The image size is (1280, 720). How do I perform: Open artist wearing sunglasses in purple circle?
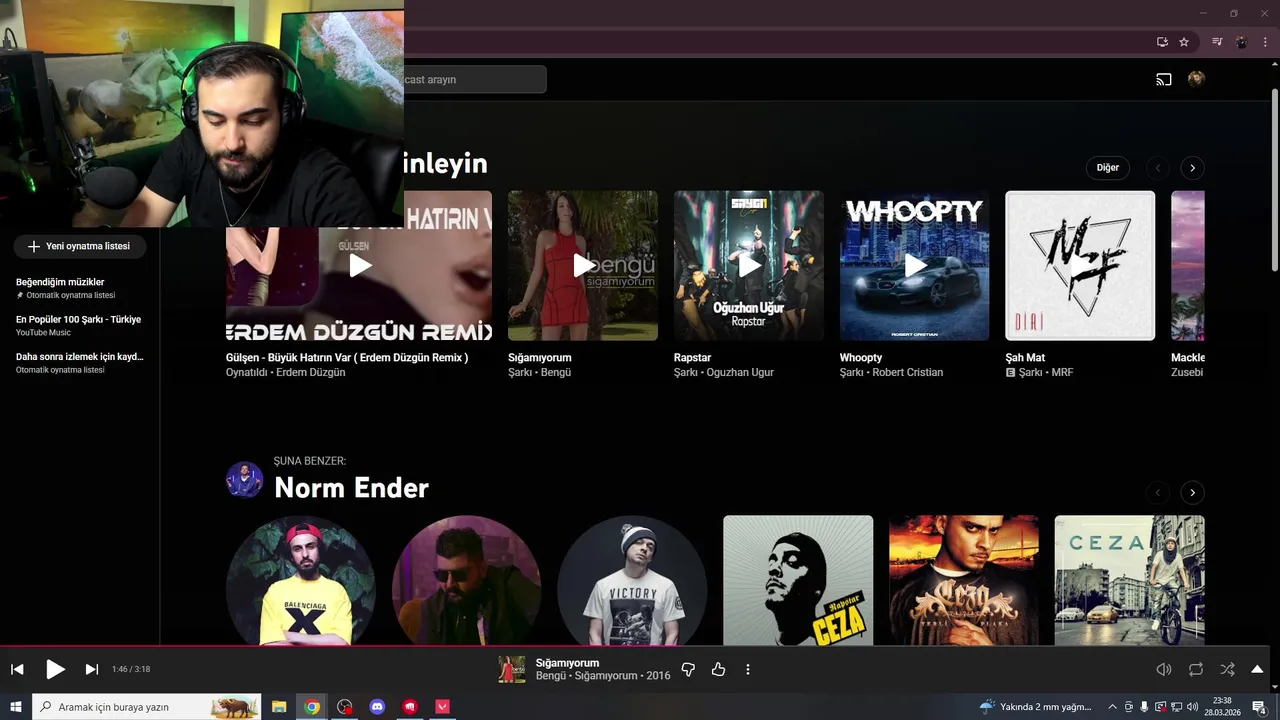click(467, 581)
